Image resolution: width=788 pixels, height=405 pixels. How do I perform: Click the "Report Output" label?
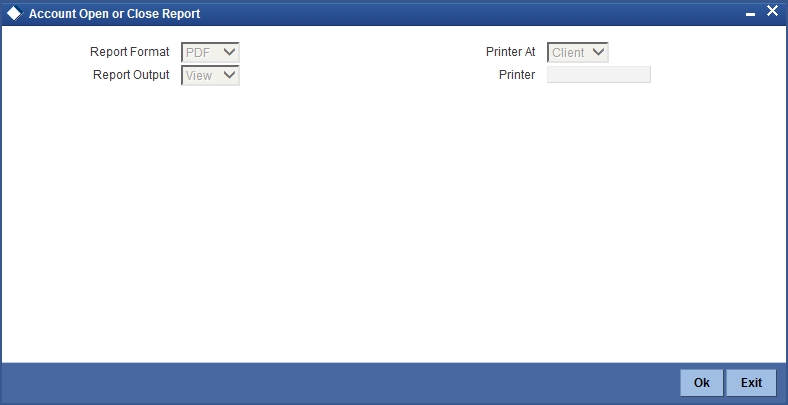click(x=131, y=75)
